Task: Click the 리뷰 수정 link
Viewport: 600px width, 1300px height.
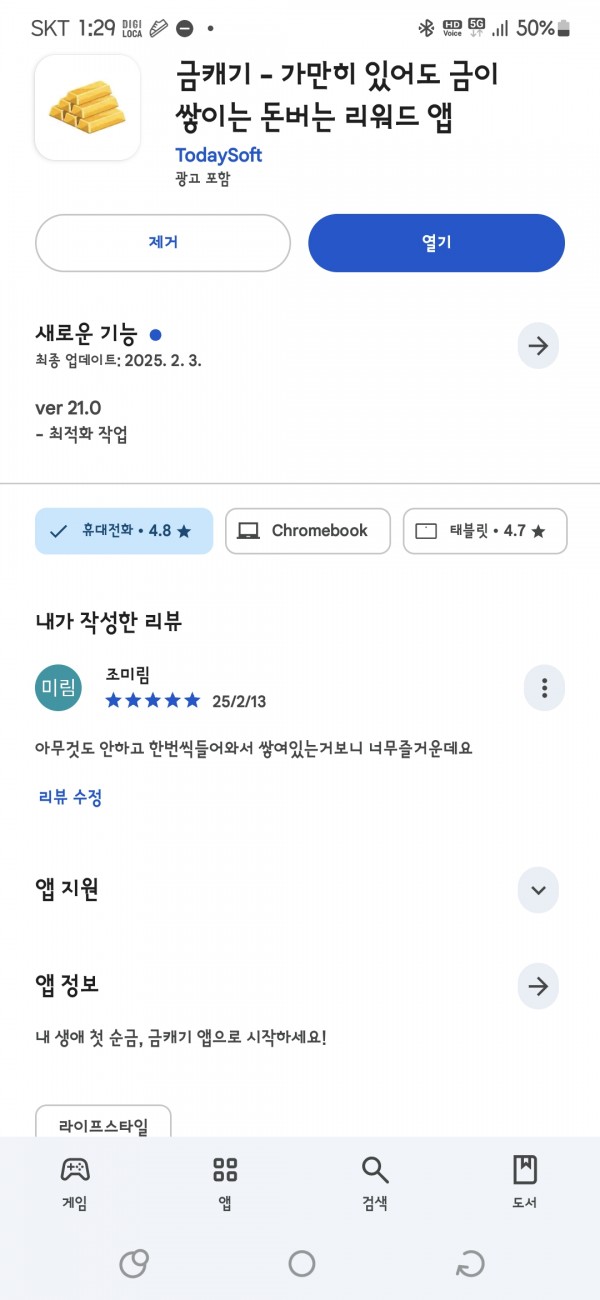Action: [70, 797]
